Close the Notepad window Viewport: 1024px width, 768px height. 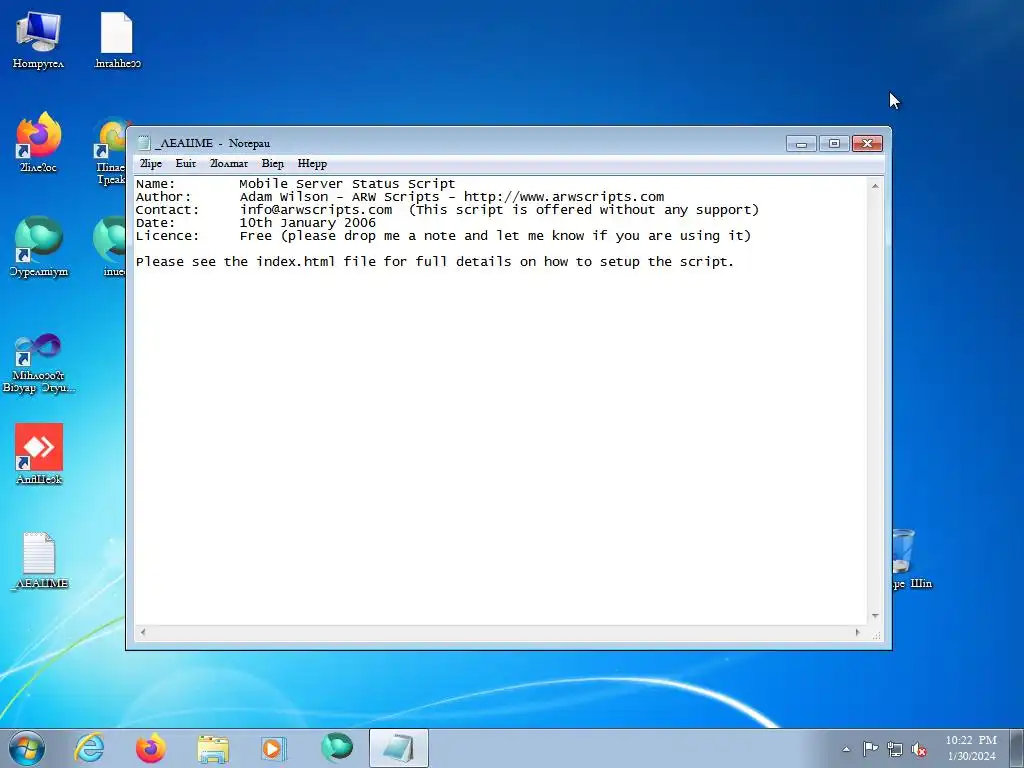[x=867, y=144]
